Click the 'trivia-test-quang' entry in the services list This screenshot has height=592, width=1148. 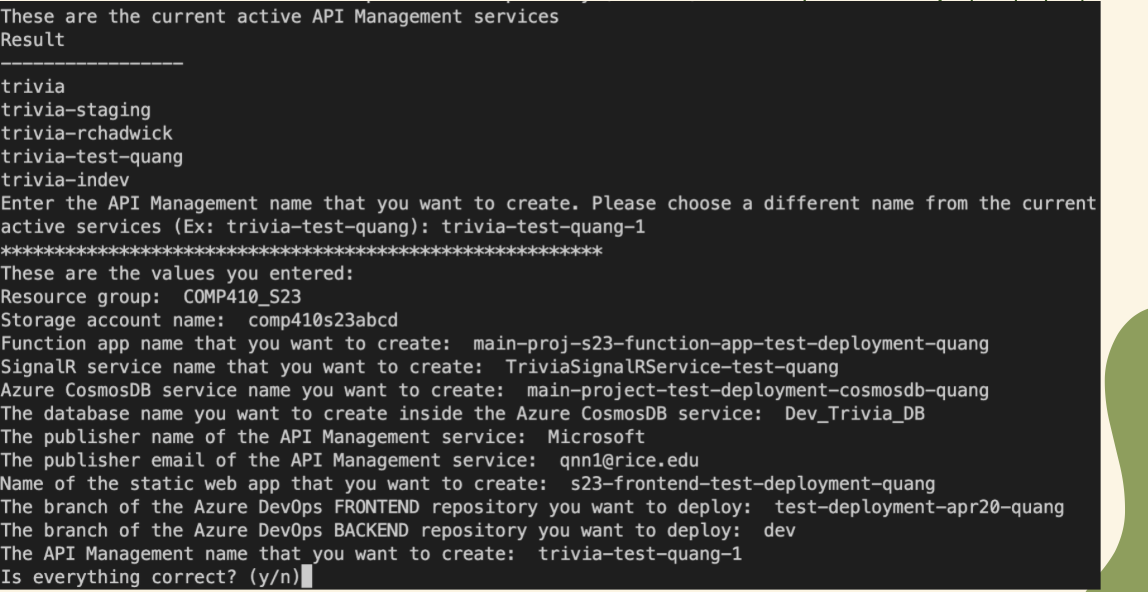92,157
